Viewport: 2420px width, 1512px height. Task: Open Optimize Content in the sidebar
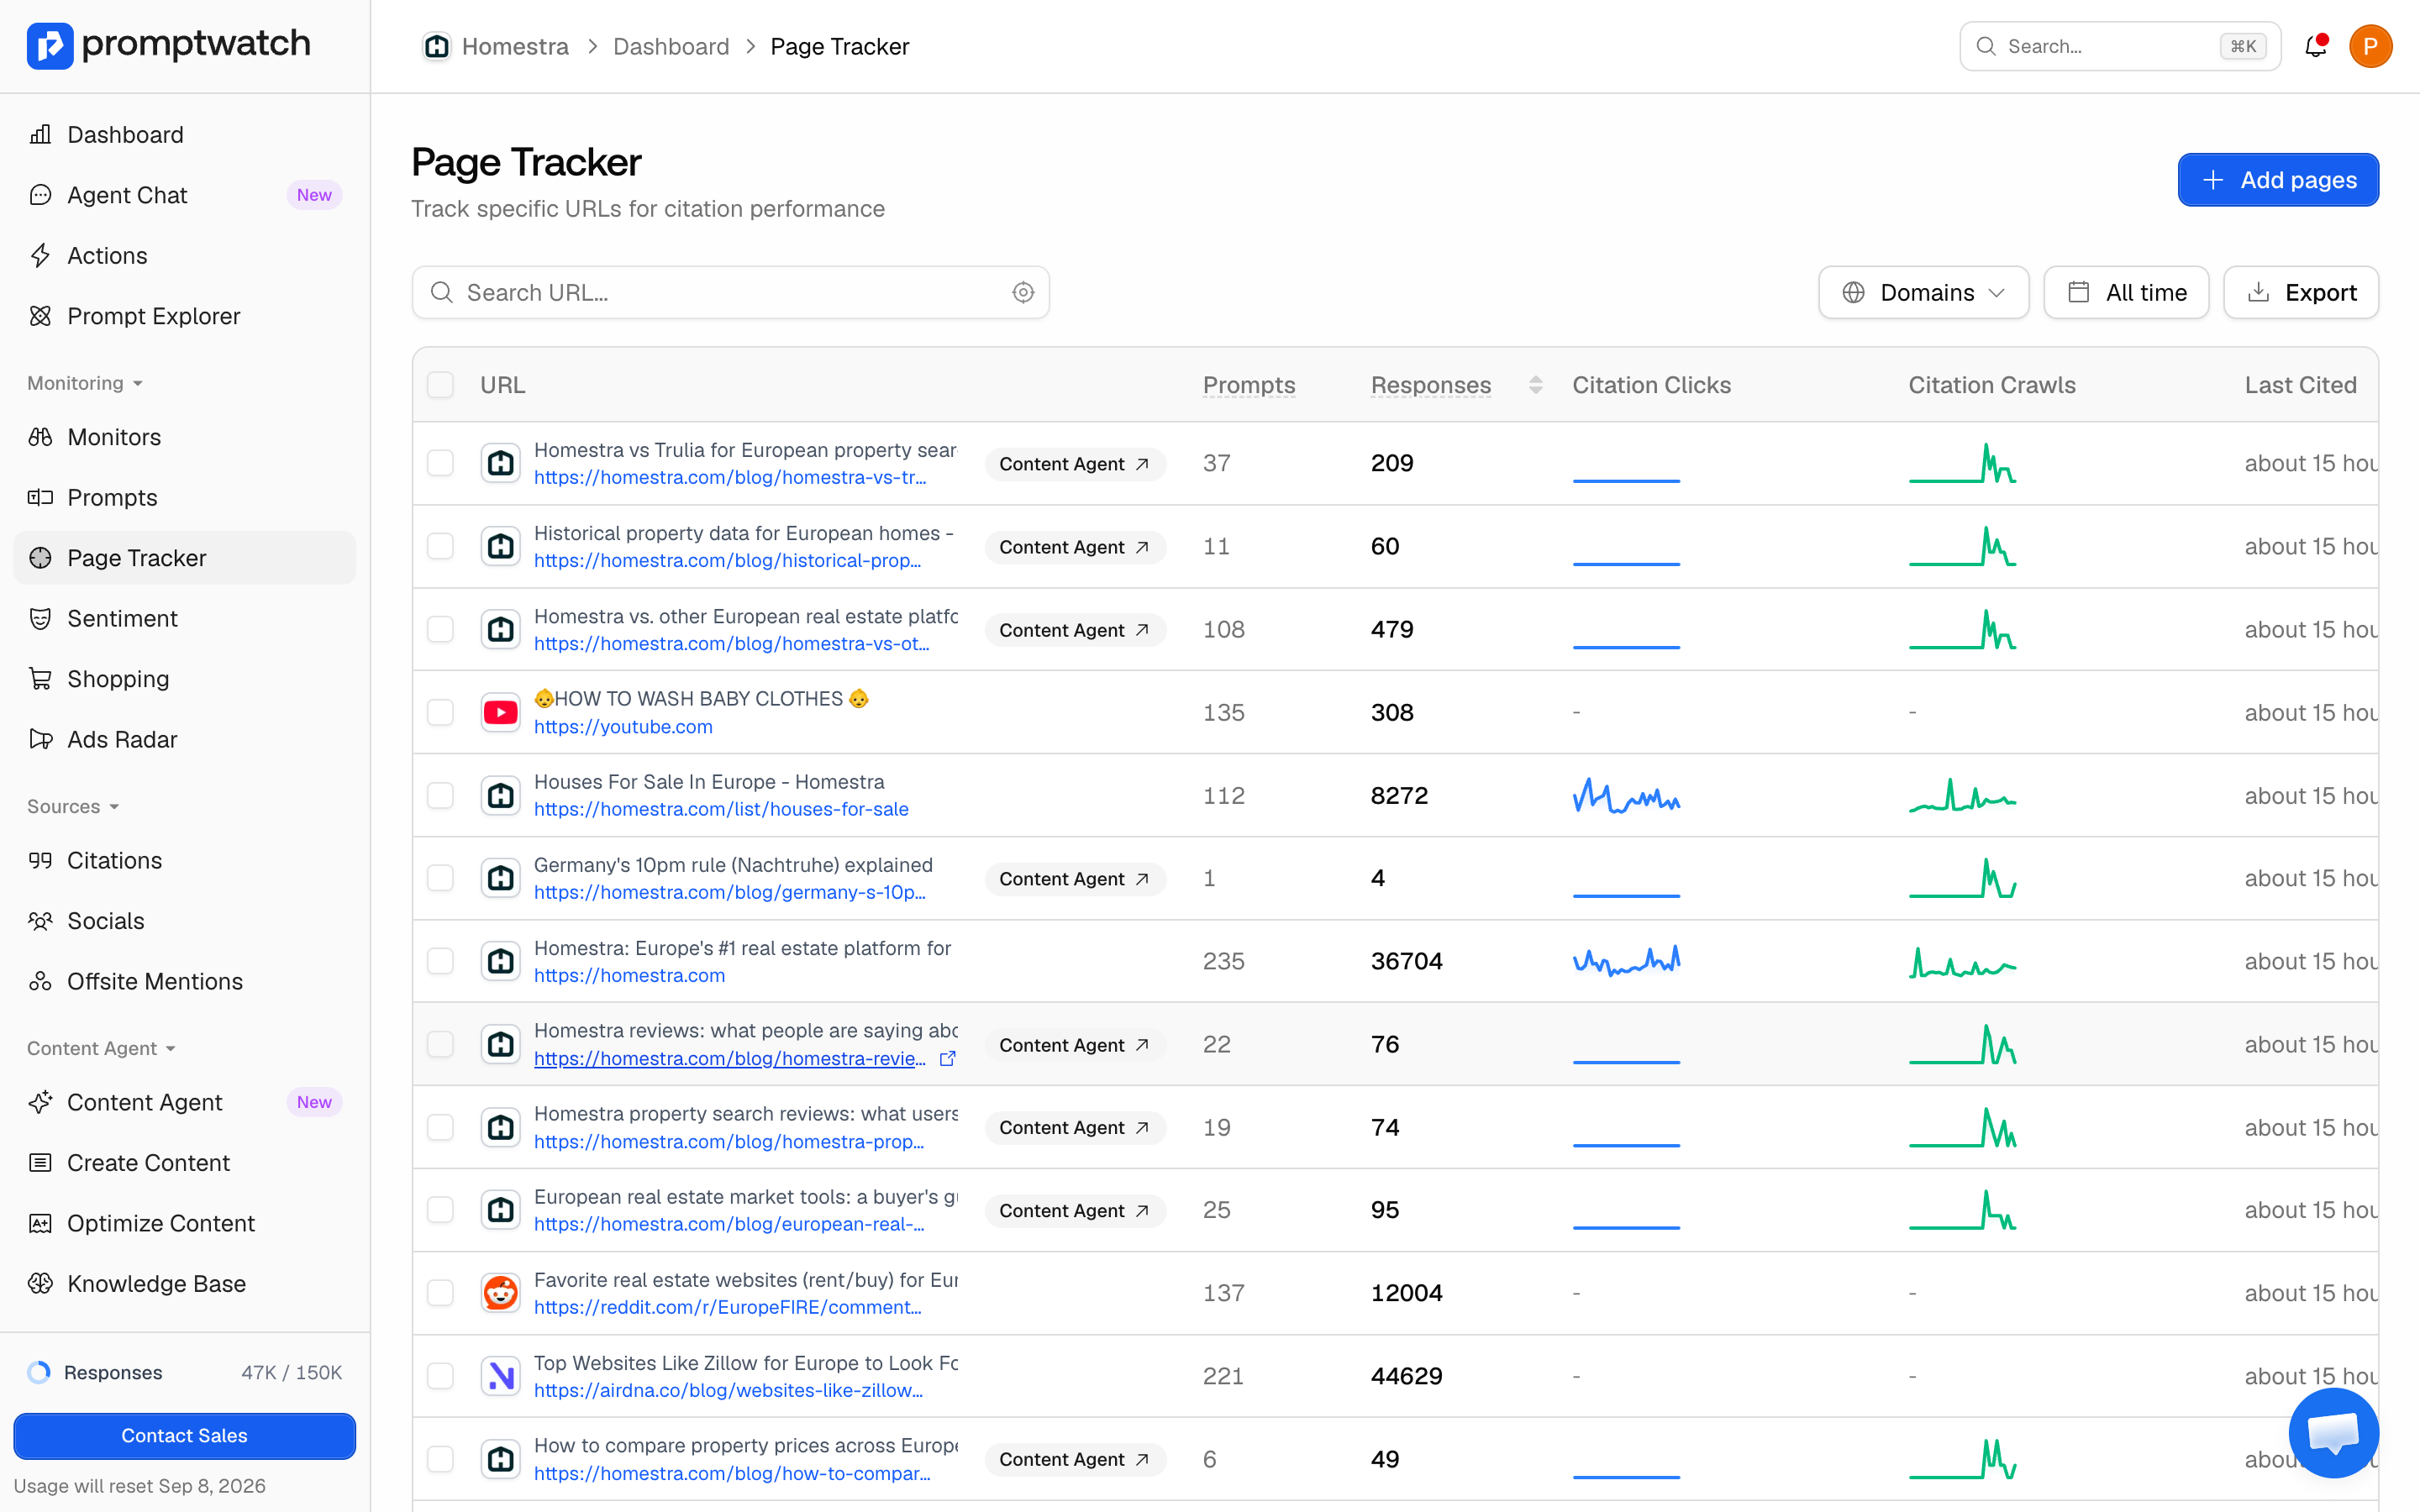click(x=185, y=1223)
